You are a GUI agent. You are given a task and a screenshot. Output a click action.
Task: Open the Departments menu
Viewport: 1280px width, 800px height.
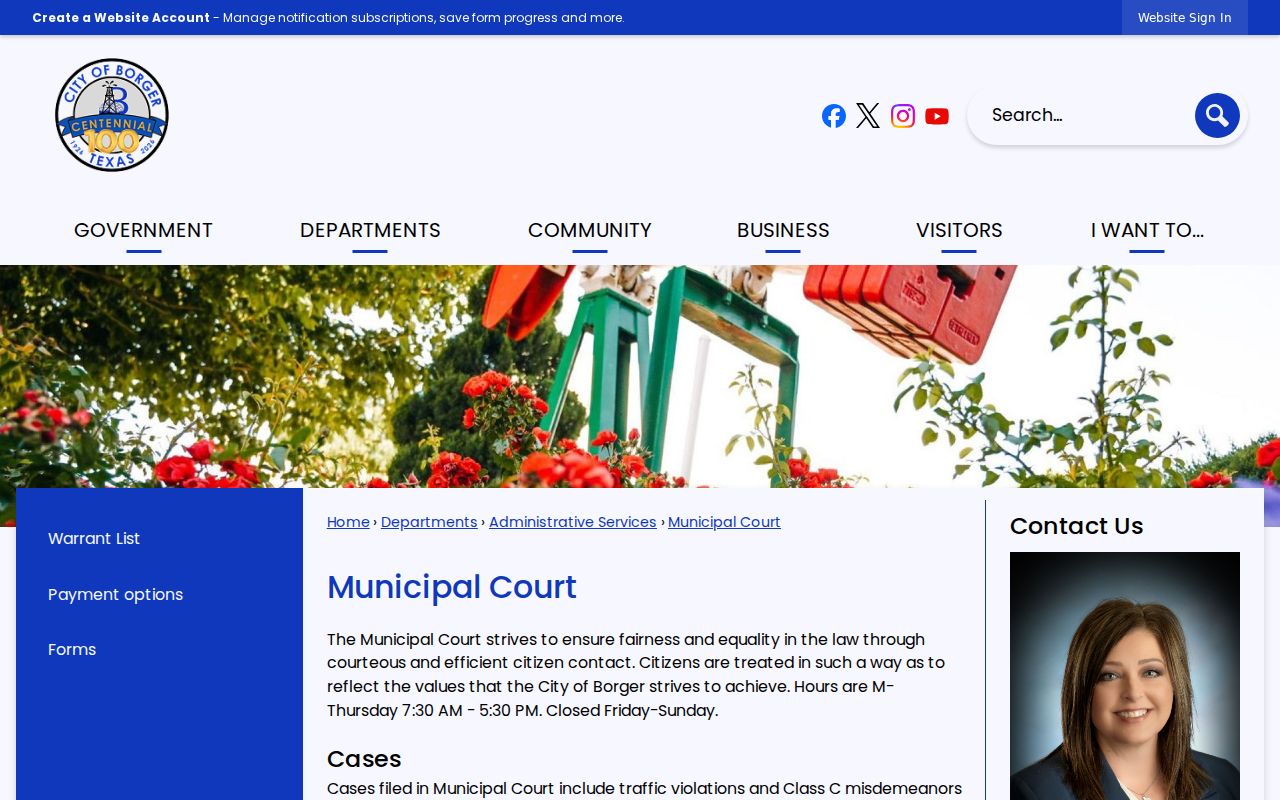tap(370, 231)
